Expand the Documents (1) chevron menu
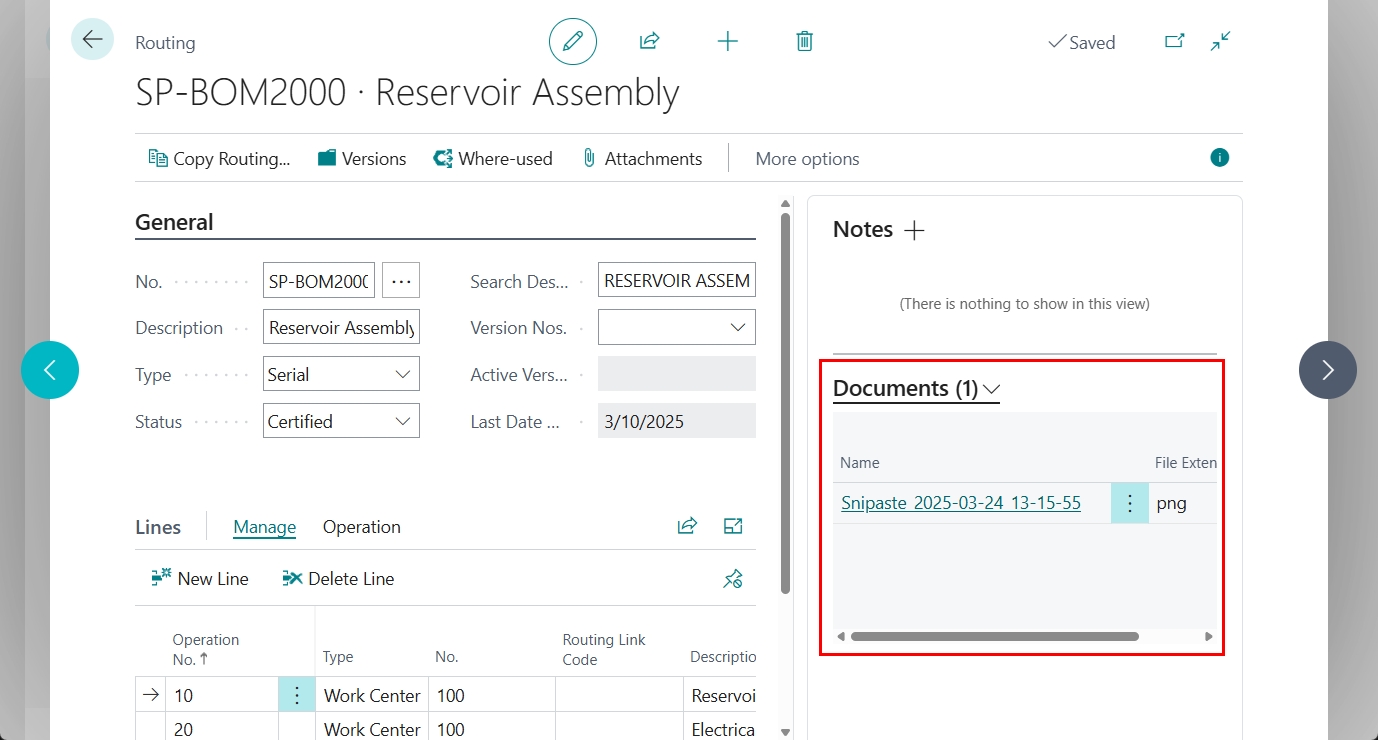 [x=991, y=389]
